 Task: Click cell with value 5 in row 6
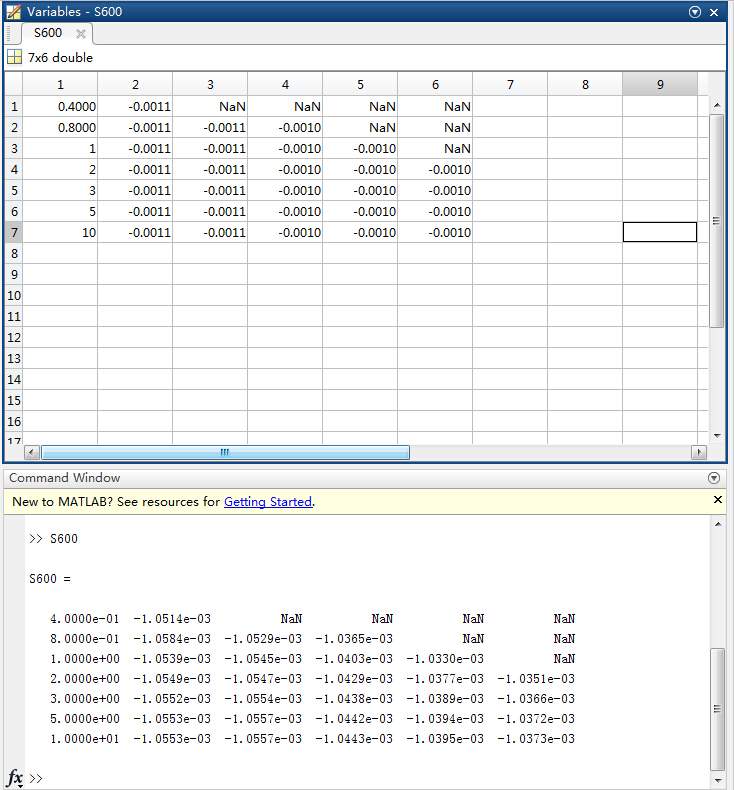pos(60,212)
